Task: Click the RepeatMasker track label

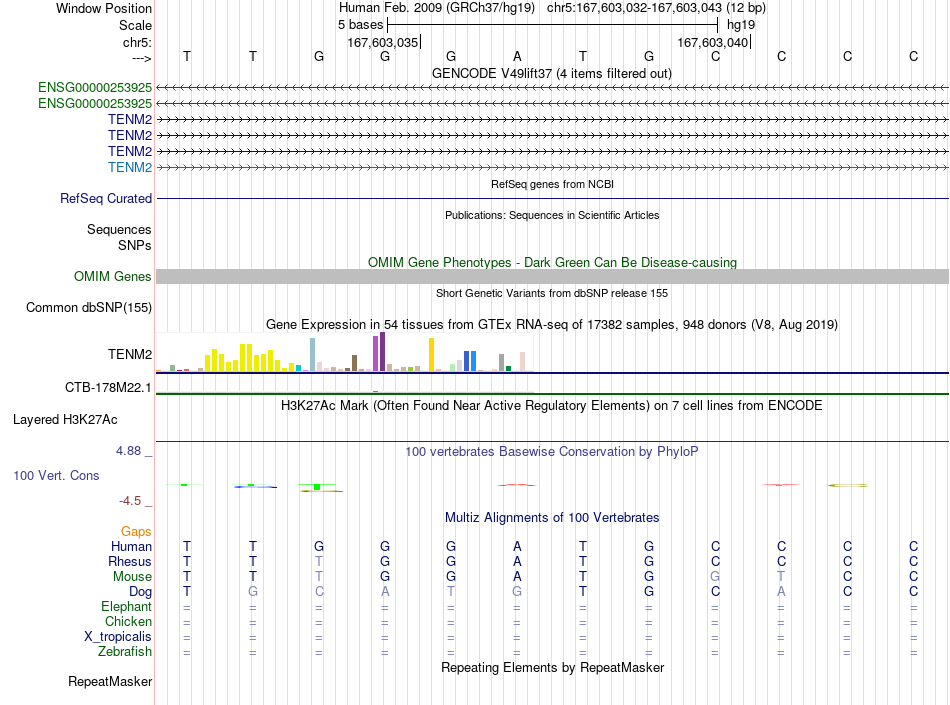Action: (110, 682)
